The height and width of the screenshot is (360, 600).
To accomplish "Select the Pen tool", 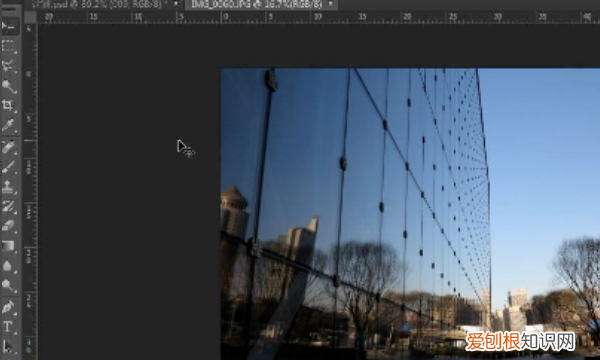I will coord(8,307).
